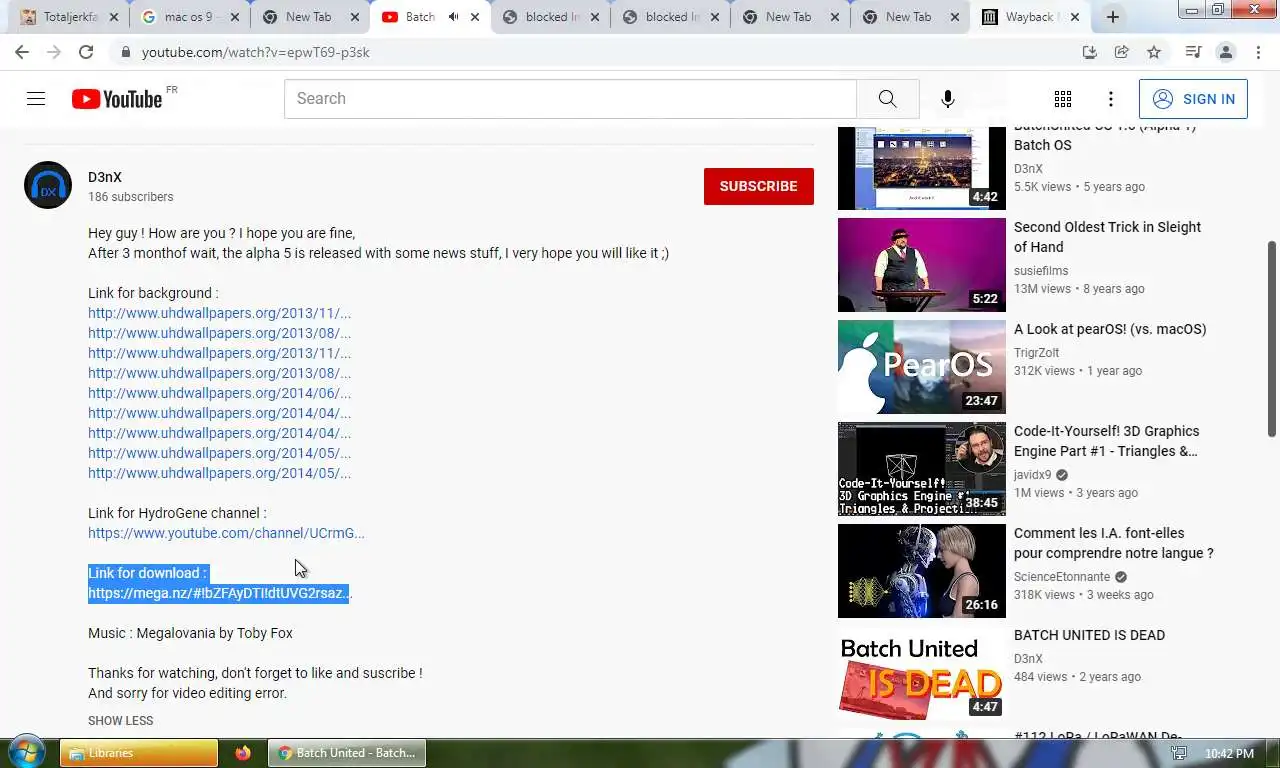Open the Code-It-Yourself 3D Graphics thumbnail
1280x768 pixels.
point(922,469)
